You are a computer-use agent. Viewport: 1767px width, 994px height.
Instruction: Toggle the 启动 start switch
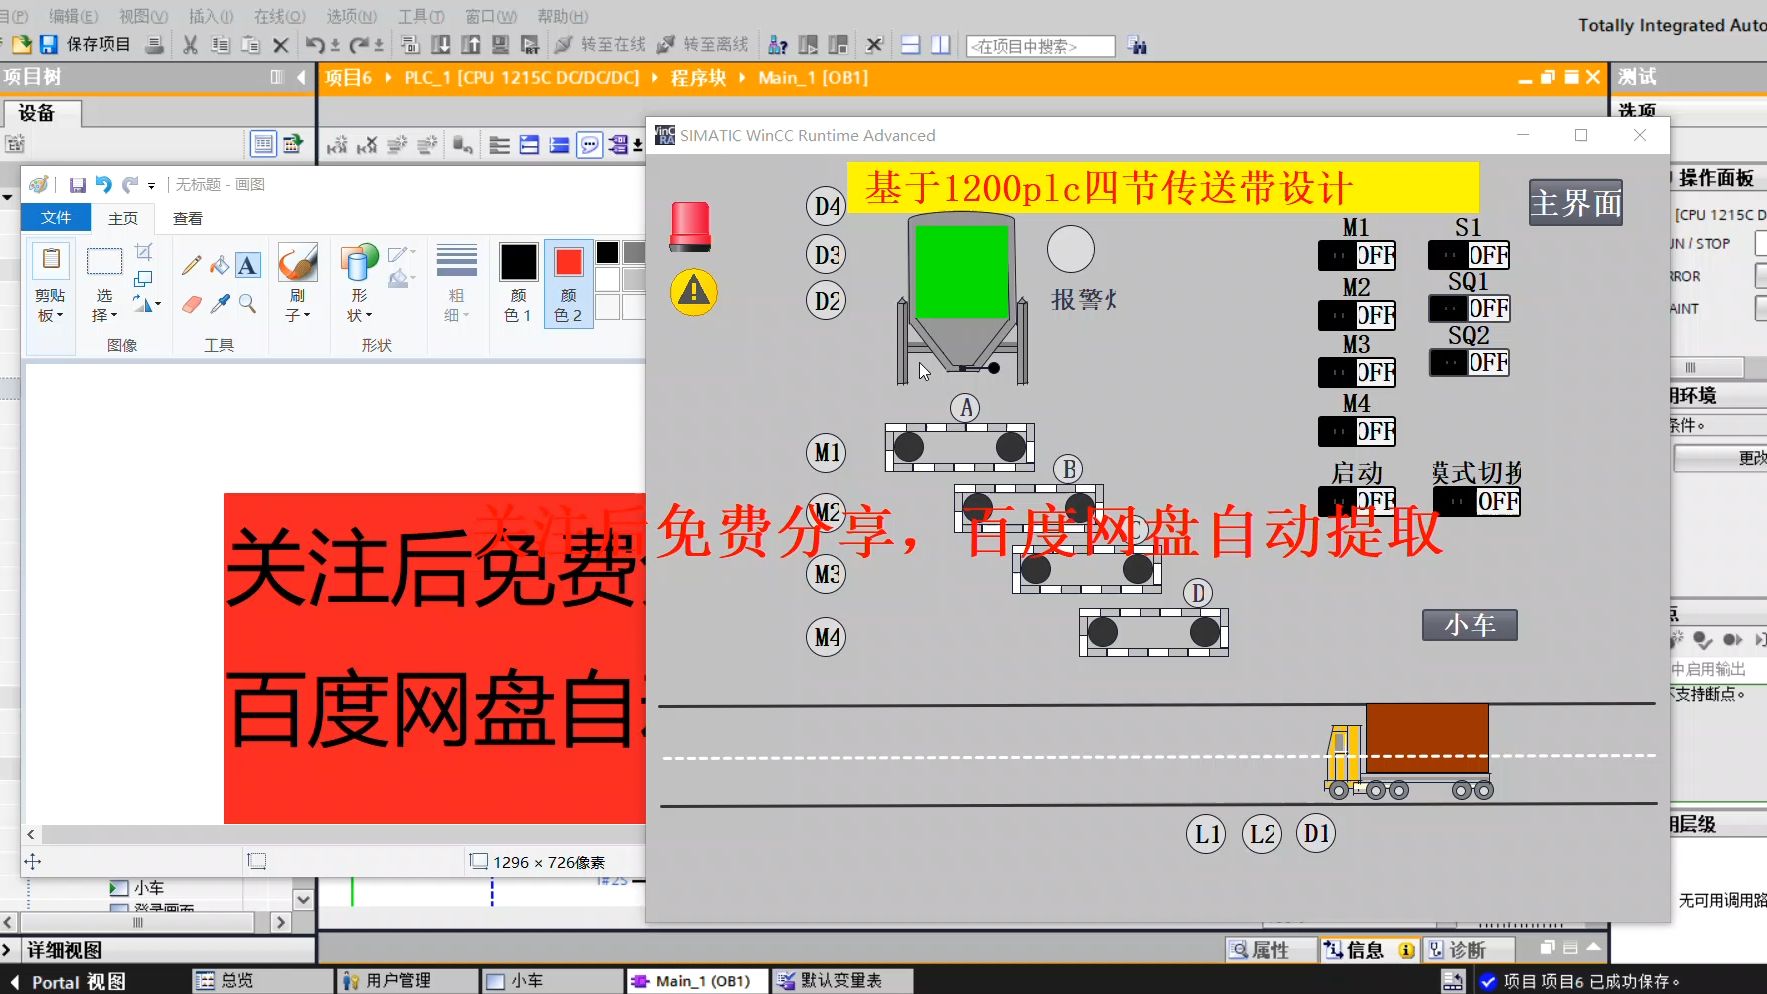[1357, 501]
